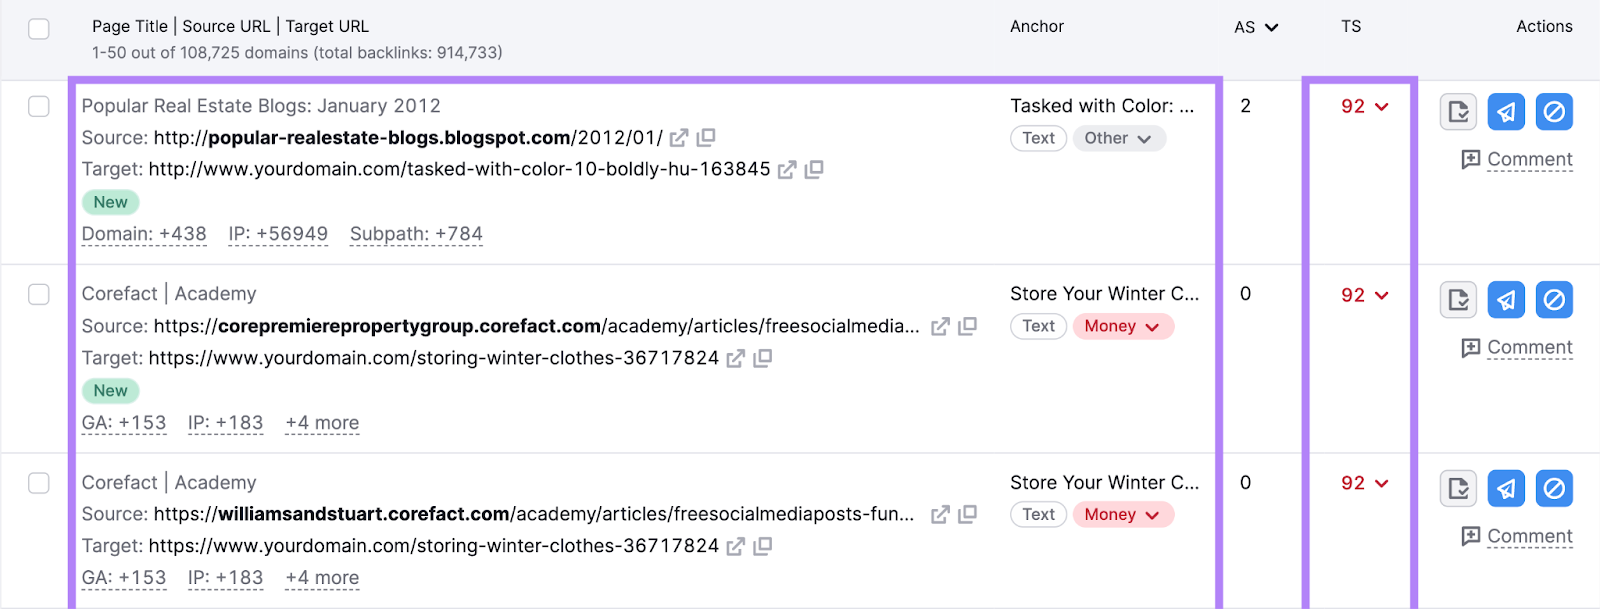
Task: Click IP: +183 in corepremierepropertygroup row
Action: (x=226, y=423)
